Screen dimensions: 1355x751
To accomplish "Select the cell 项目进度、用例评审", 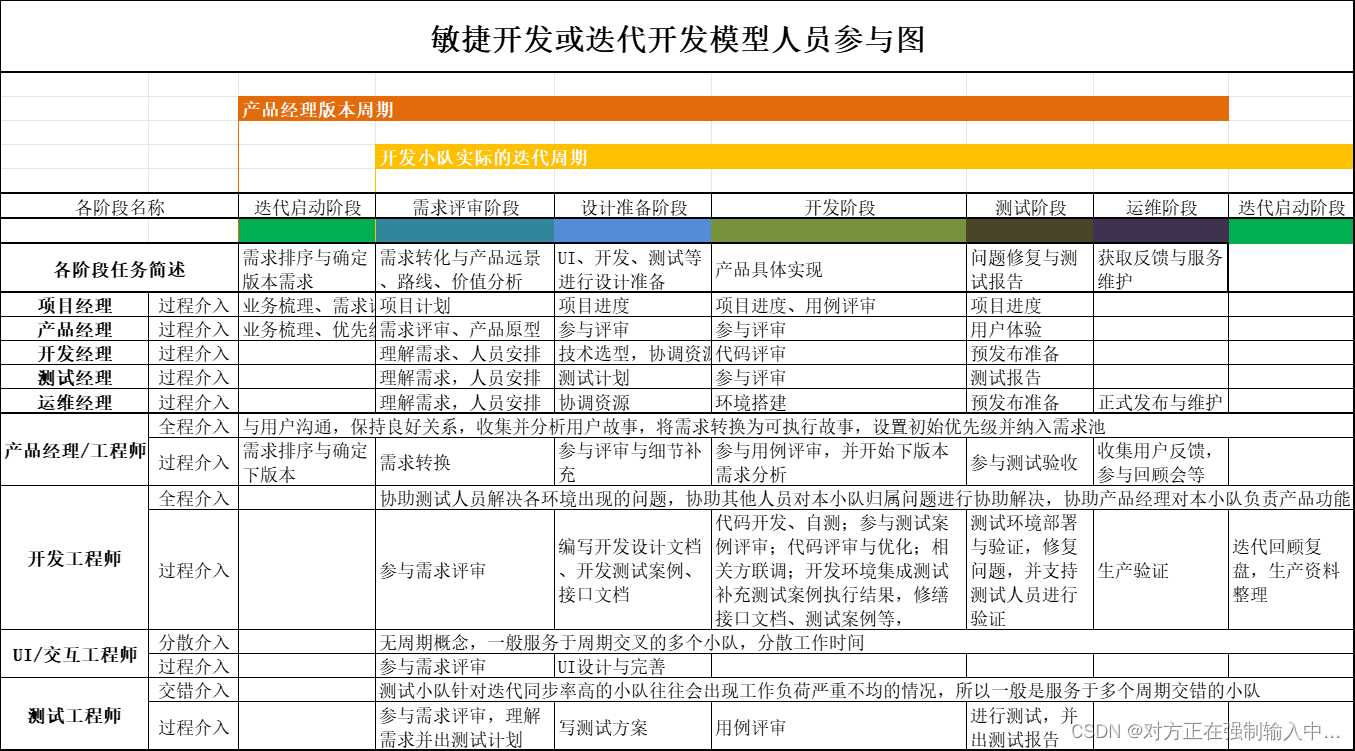I will (840, 306).
